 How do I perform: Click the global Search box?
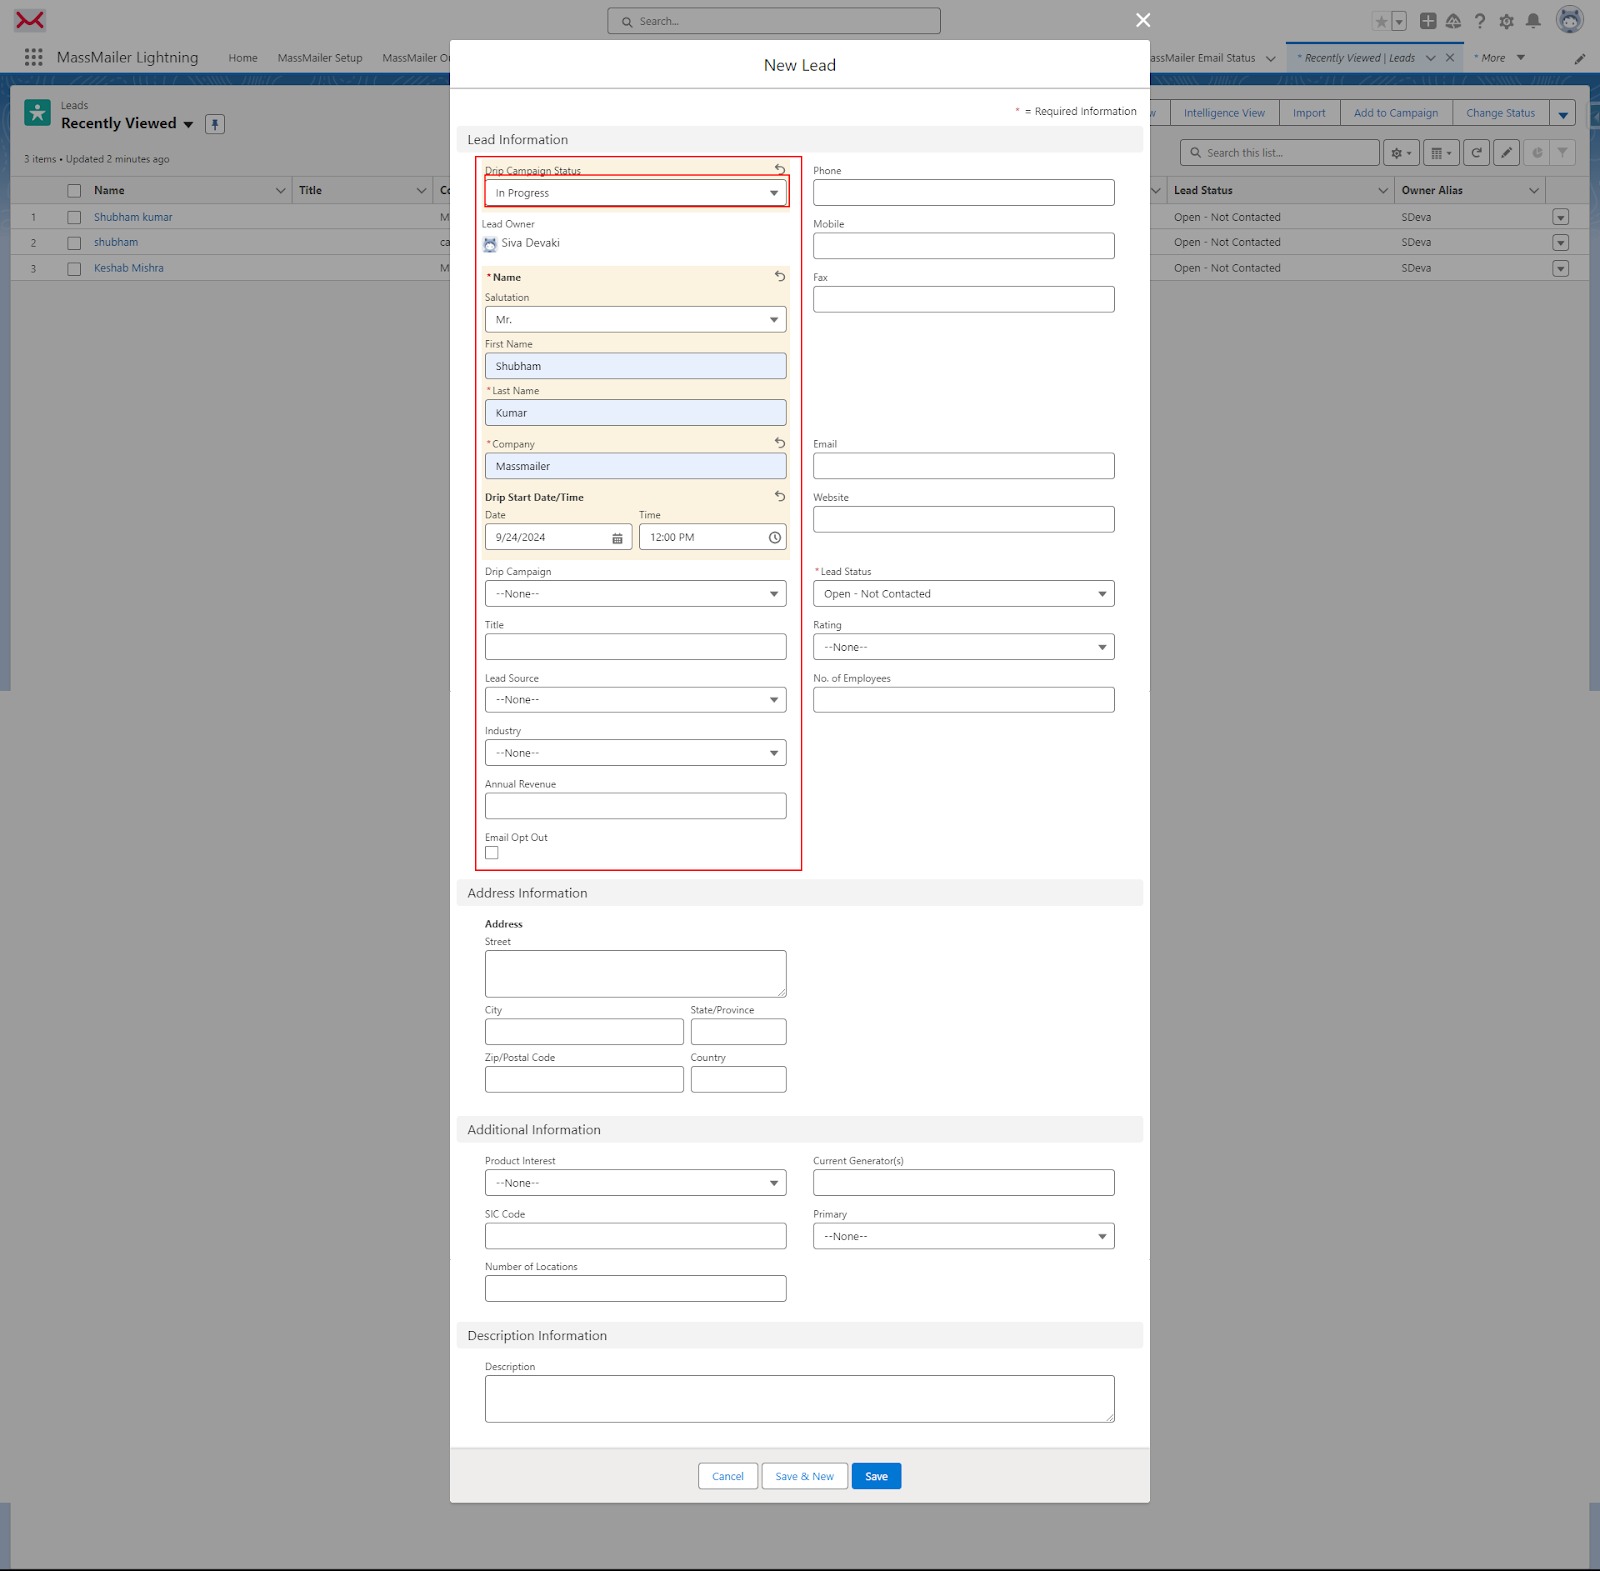(x=774, y=21)
